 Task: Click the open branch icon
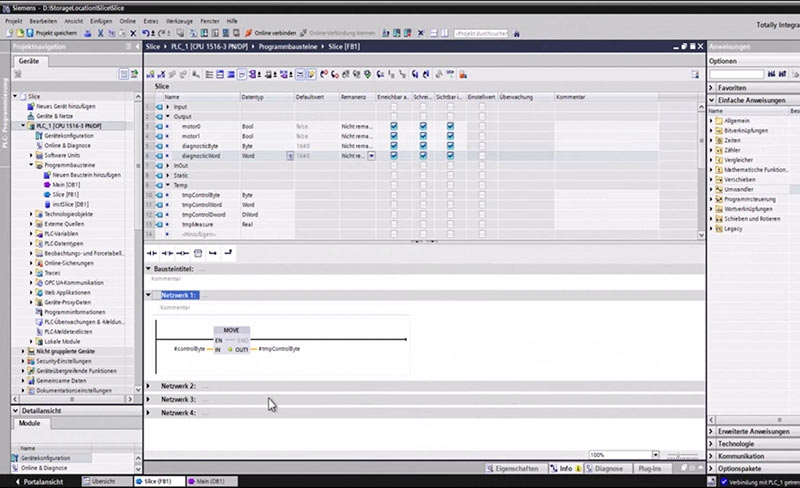click(213, 253)
